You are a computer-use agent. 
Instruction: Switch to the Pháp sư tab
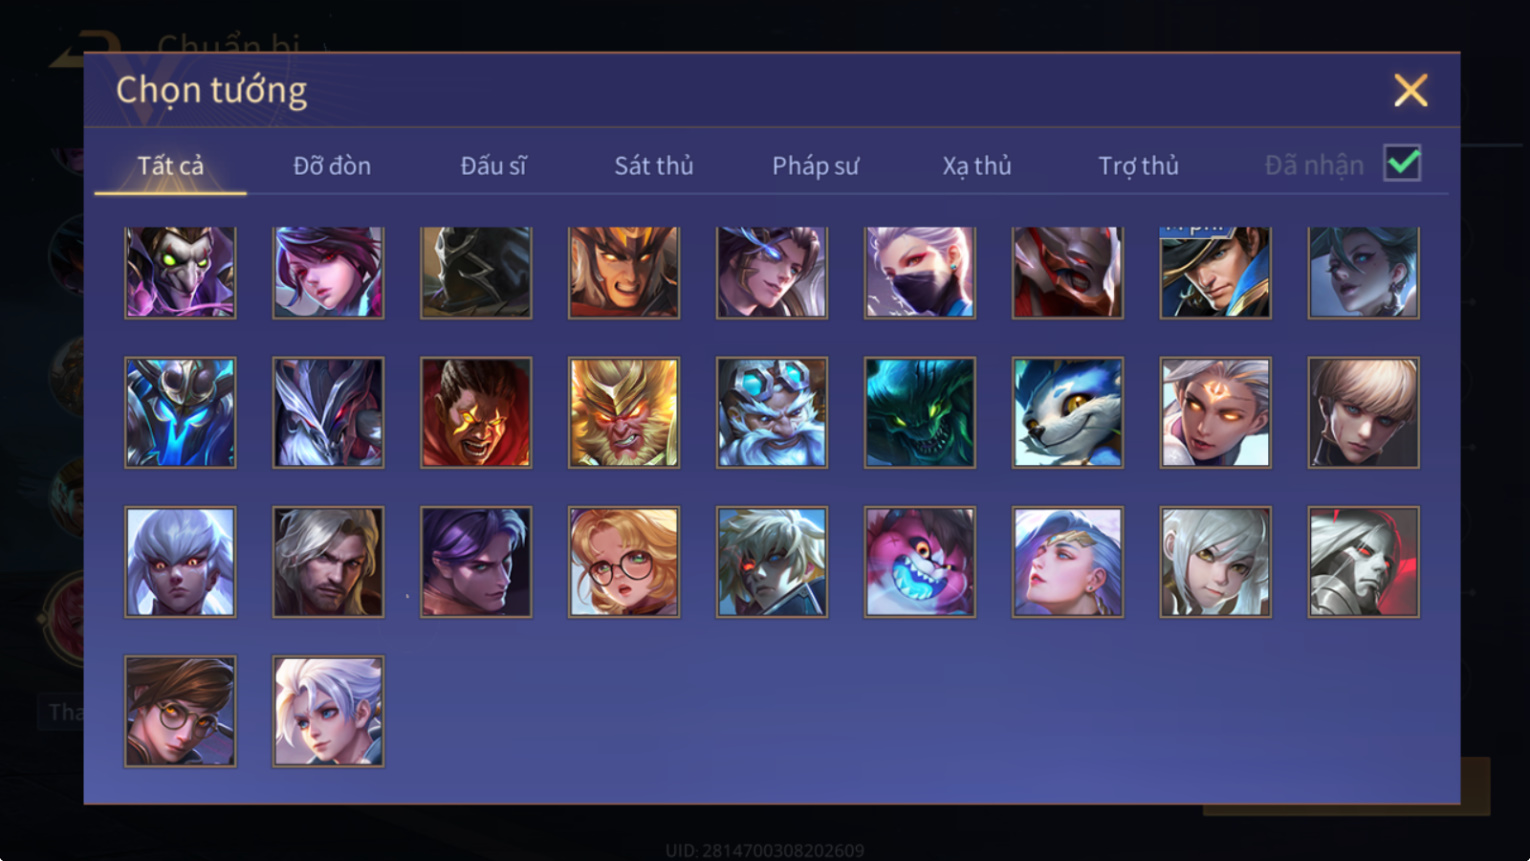pos(815,166)
